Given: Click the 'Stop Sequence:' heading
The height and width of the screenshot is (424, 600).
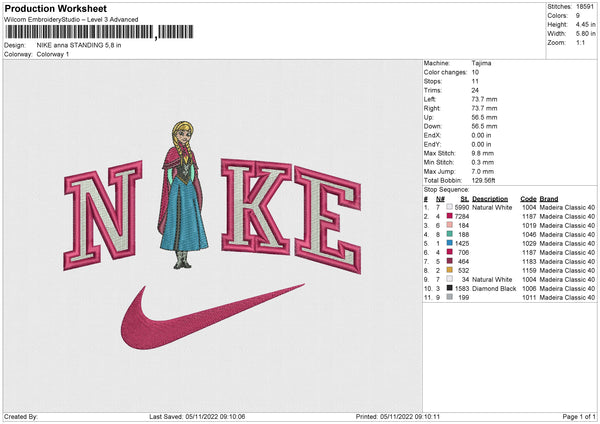Looking at the screenshot, I should click(x=447, y=189).
